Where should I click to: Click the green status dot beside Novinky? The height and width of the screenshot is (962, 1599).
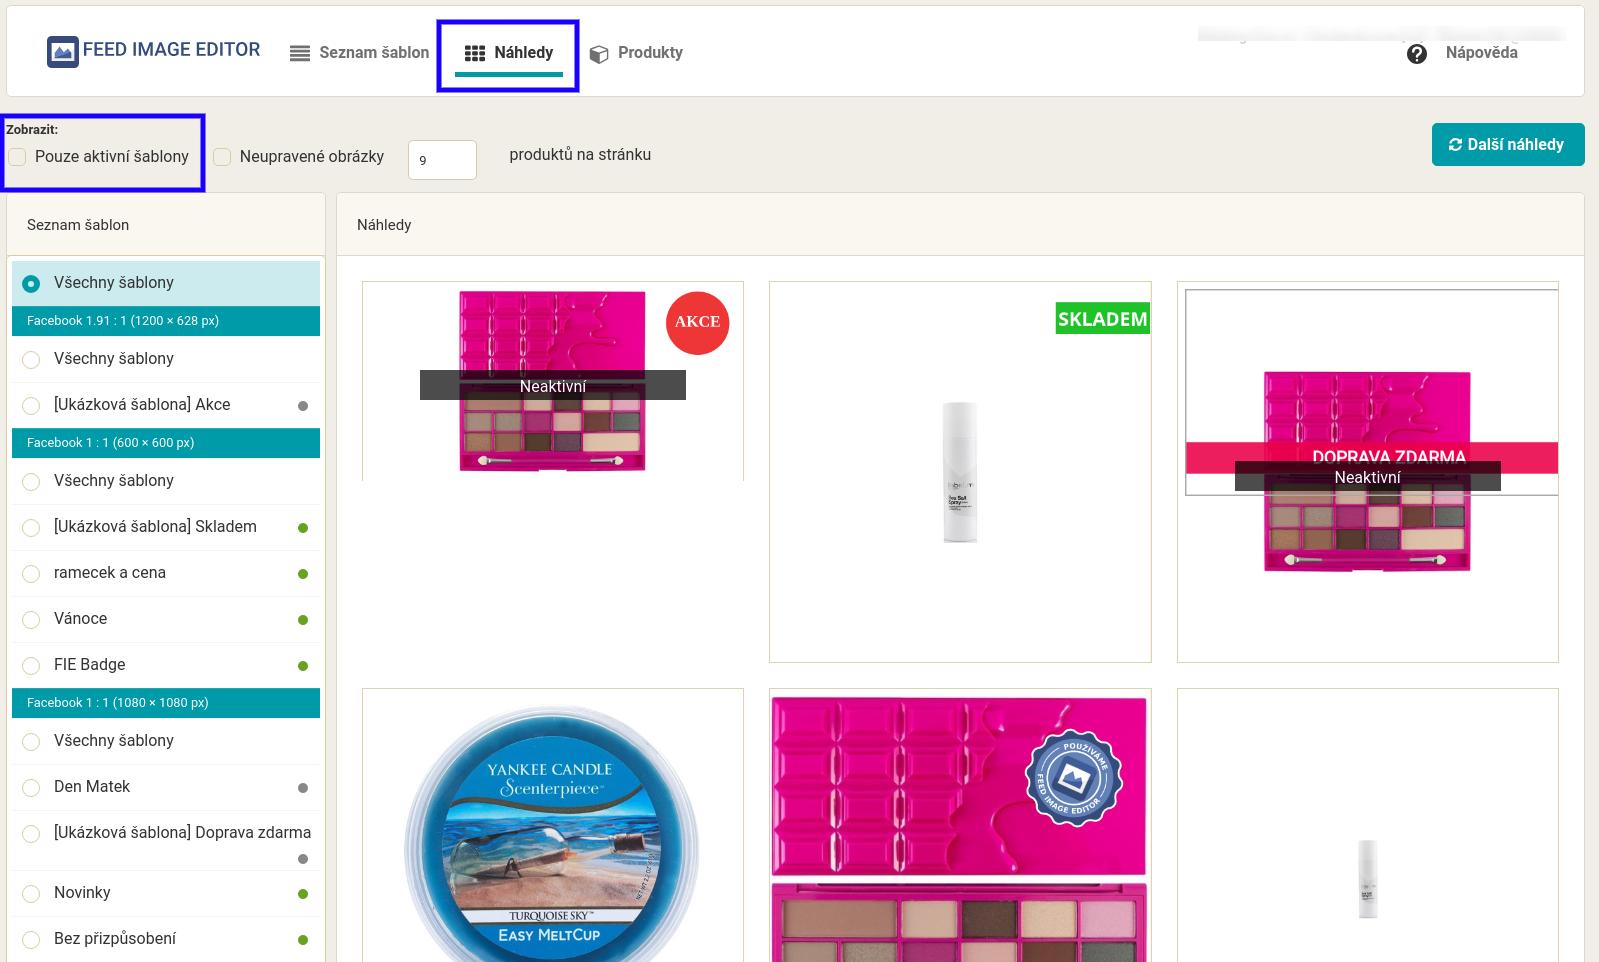pyautogui.click(x=303, y=894)
